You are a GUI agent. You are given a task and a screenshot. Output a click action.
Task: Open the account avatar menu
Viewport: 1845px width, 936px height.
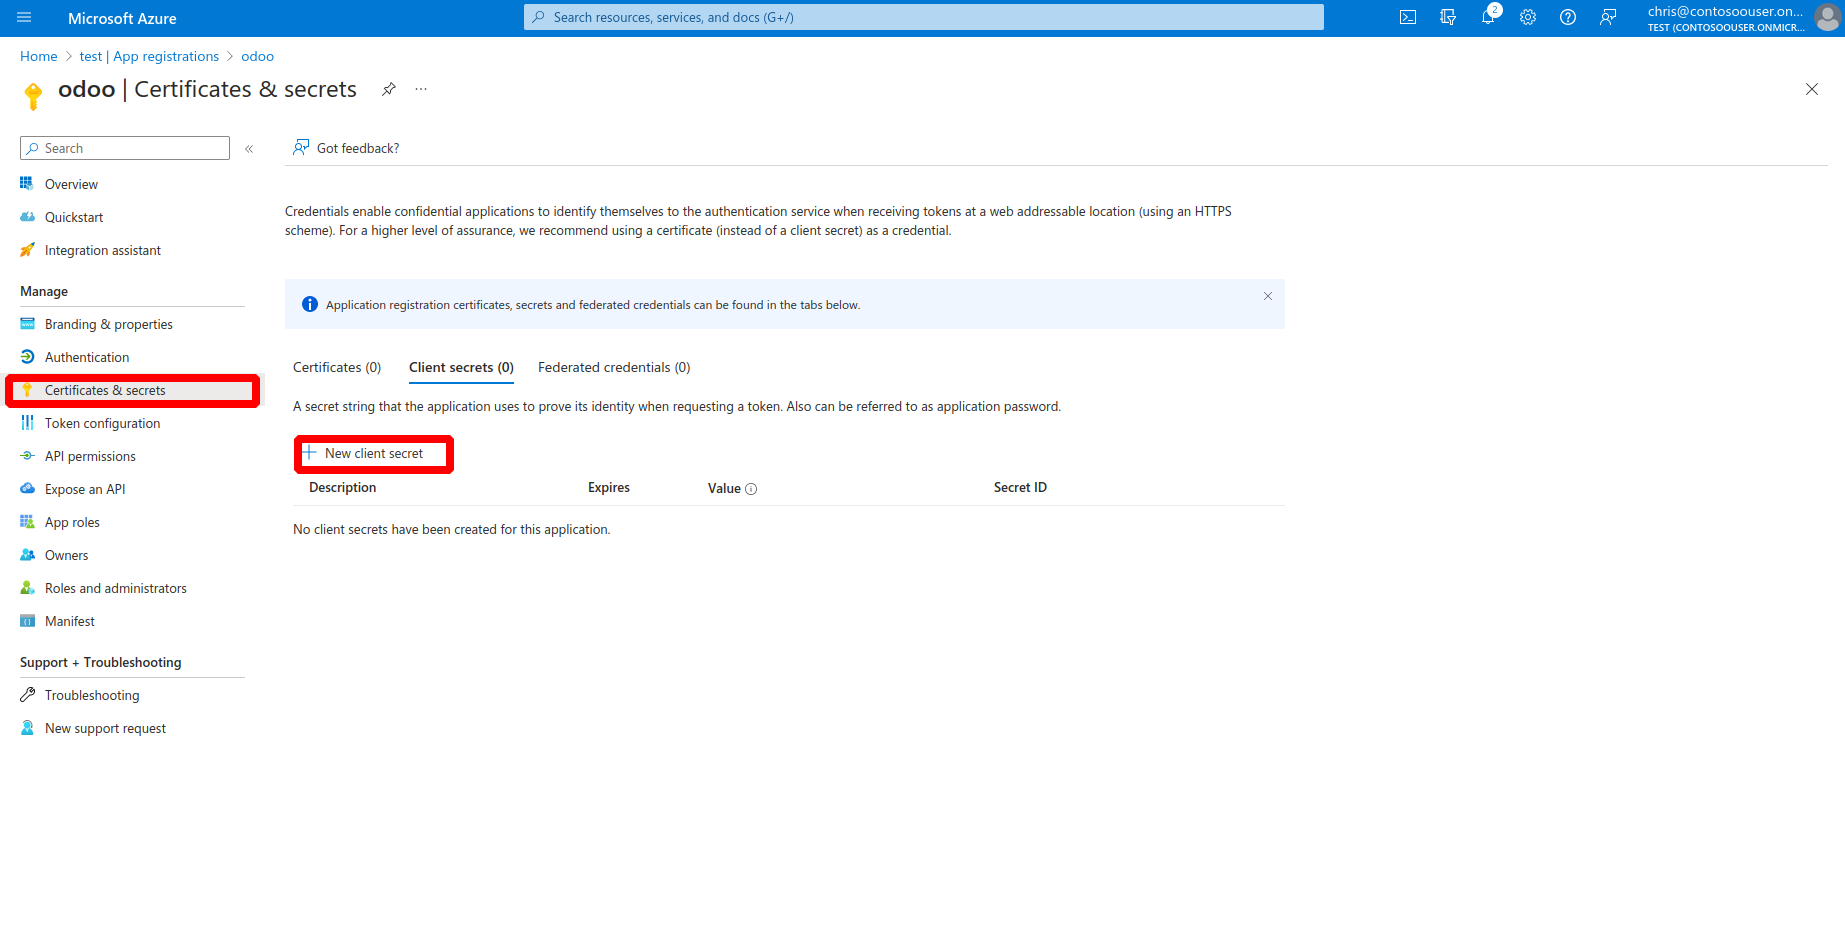1827,18
